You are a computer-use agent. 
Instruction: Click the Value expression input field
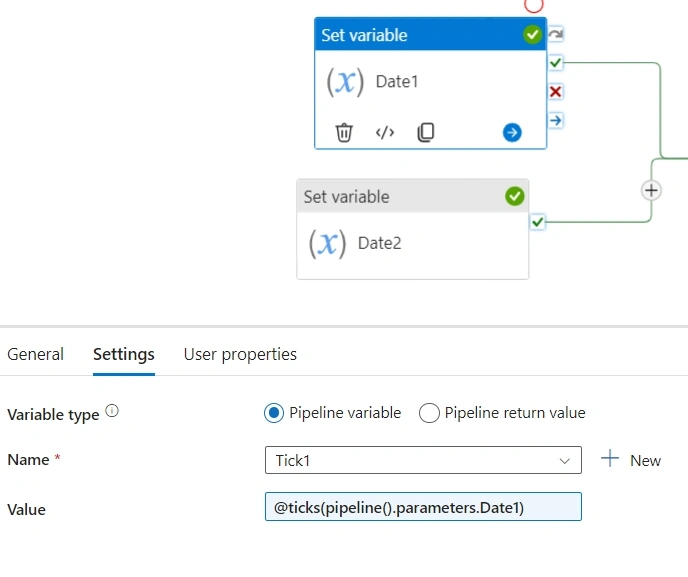423,507
